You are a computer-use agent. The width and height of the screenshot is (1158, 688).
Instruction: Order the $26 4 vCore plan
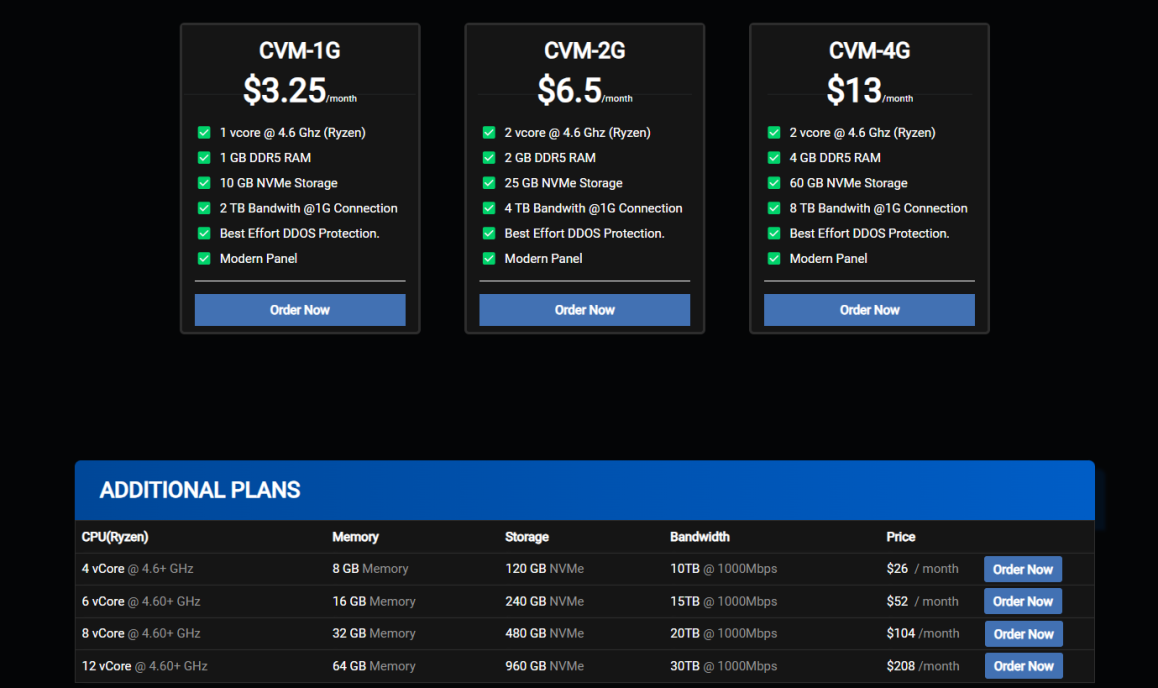click(1023, 569)
